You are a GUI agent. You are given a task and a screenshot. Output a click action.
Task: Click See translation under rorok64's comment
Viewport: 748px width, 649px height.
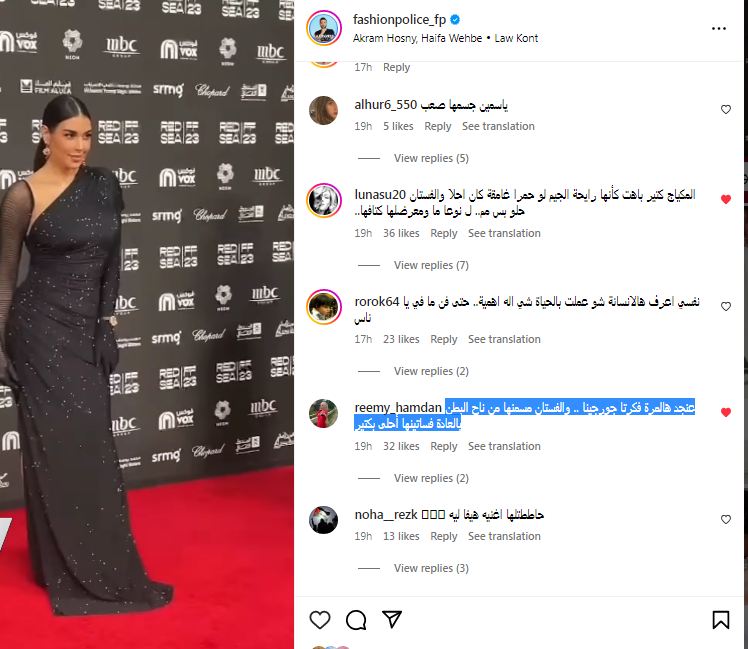coord(504,339)
